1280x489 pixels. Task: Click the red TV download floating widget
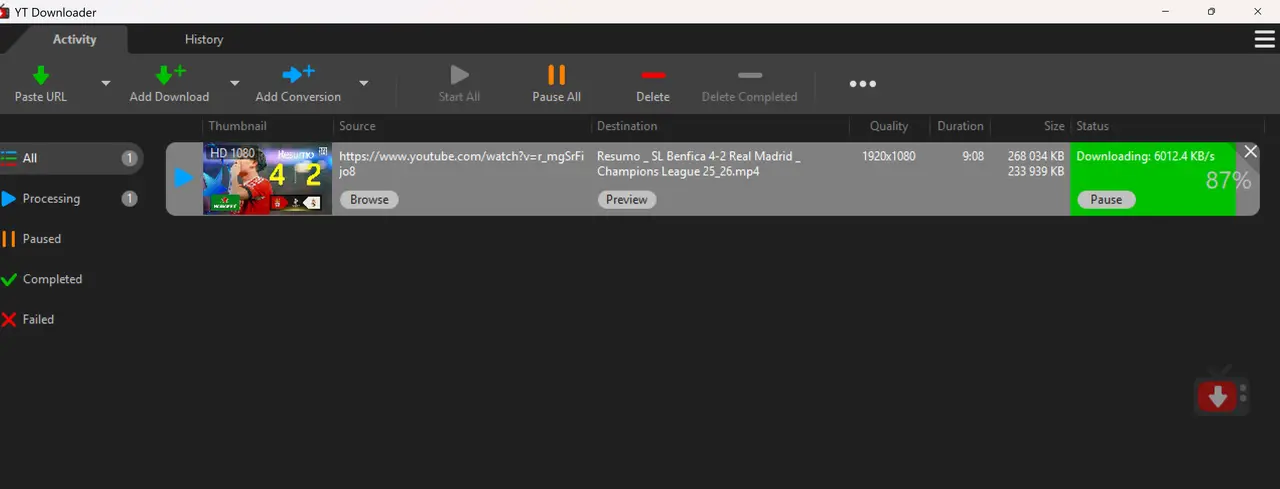[1221, 395]
